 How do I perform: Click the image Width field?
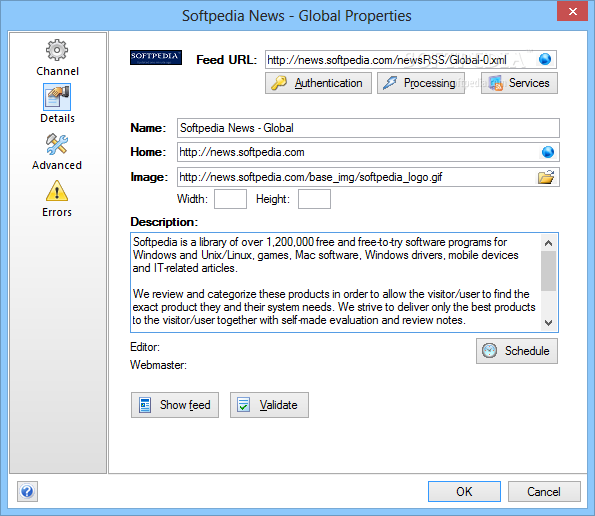click(230, 199)
